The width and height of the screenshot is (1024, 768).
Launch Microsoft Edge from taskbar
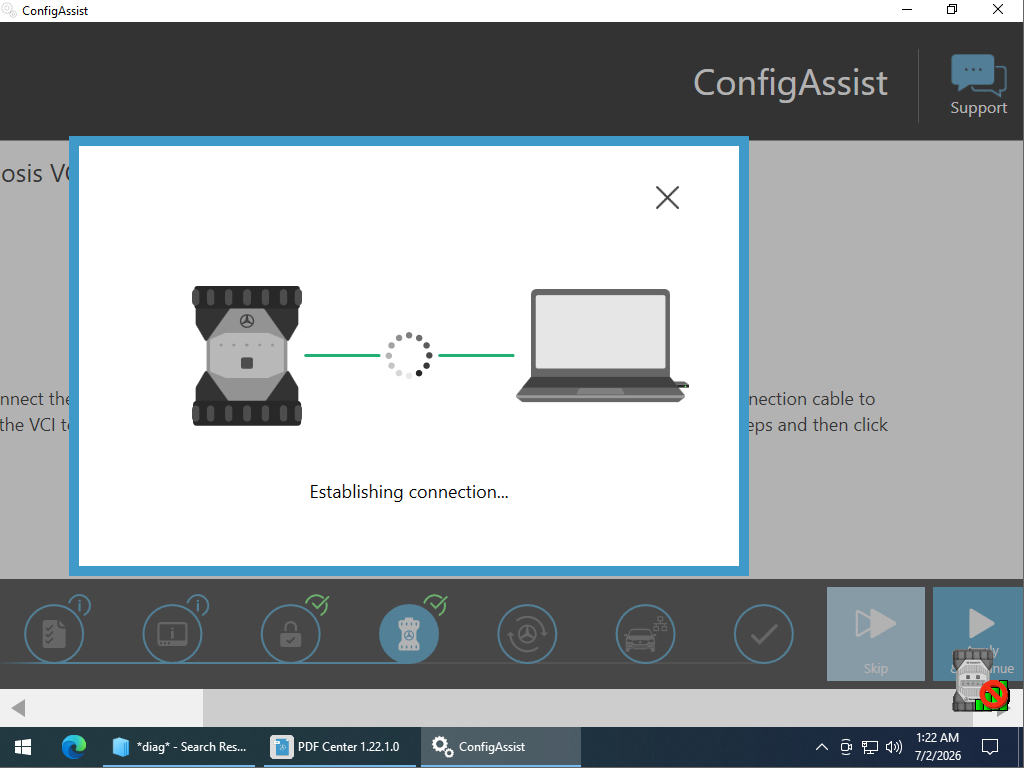[x=74, y=747]
